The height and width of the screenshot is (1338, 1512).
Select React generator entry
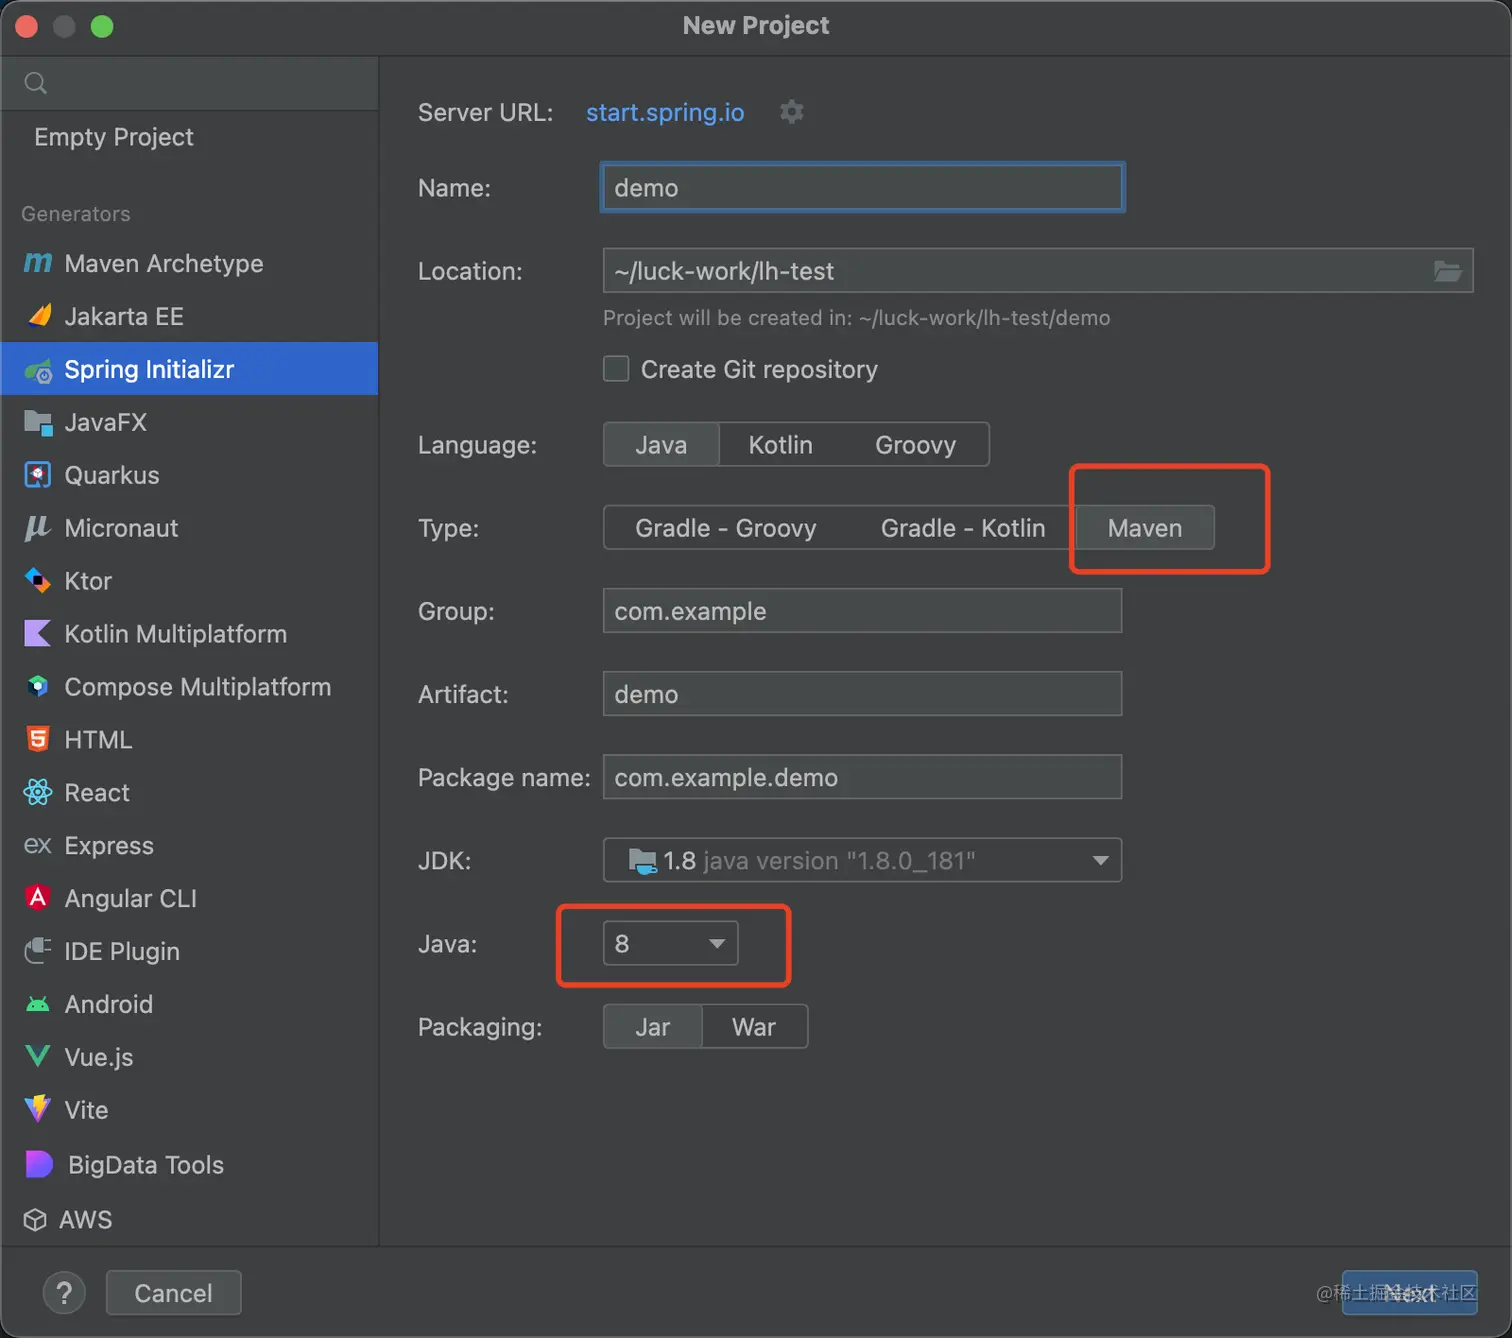click(190, 793)
